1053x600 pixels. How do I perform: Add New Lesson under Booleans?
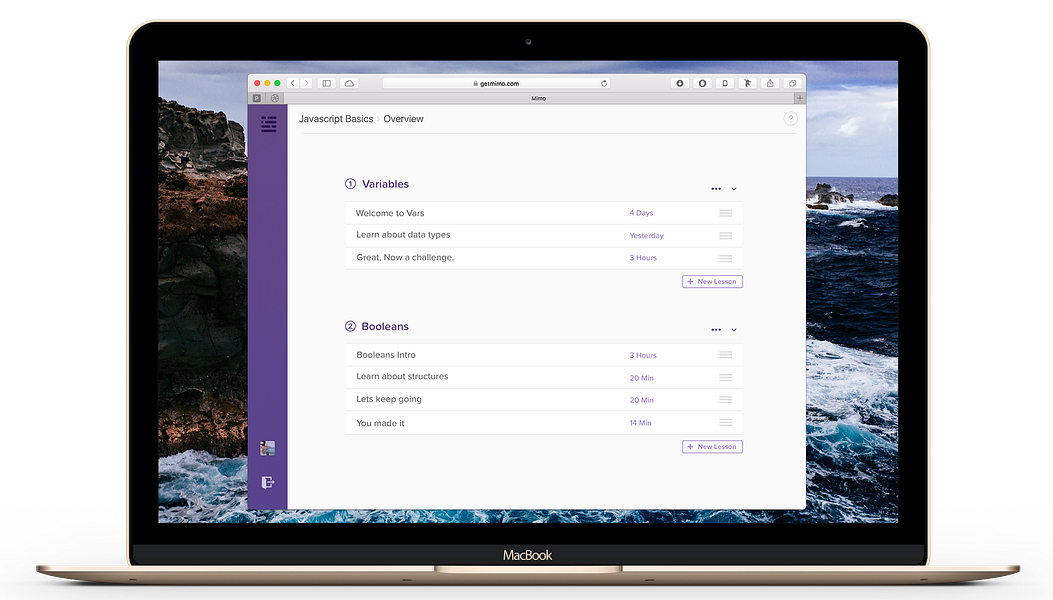tap(713, 447)
